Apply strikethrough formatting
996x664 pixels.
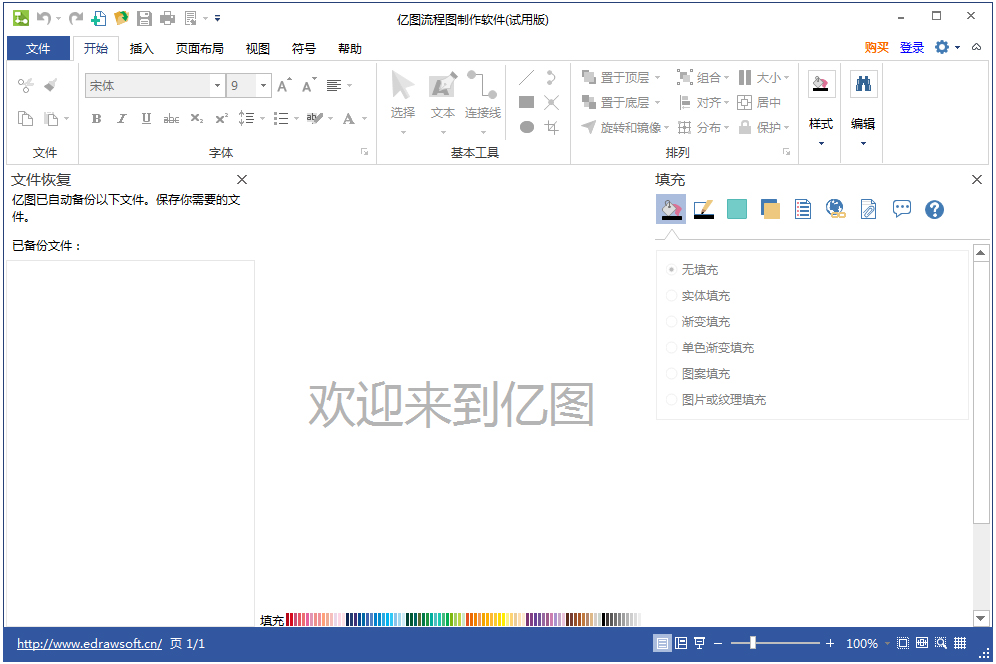coord(171,119)
